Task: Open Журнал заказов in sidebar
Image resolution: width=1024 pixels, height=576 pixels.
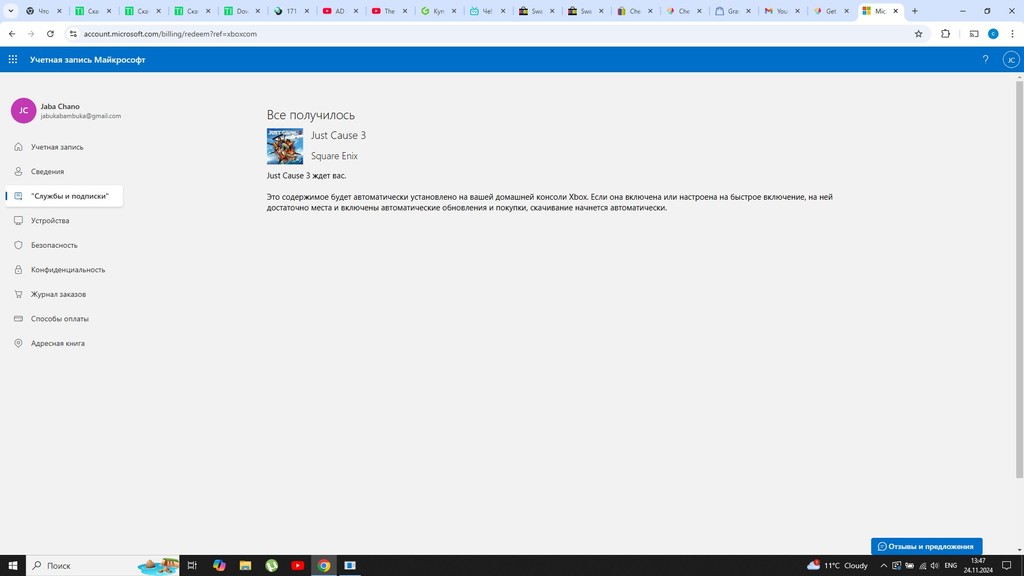Action: tap(64, 294)
